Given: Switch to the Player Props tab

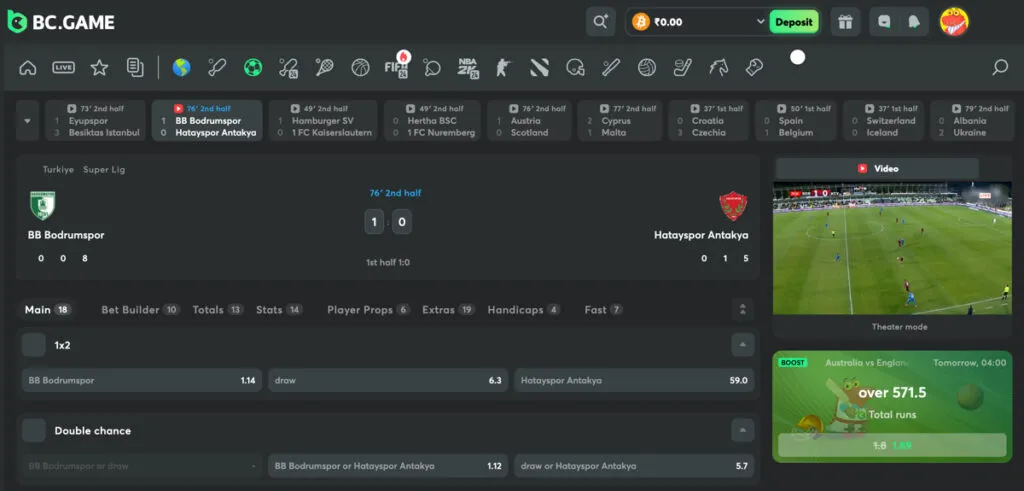Looking at the screenshot, I should tap(368, 309).
